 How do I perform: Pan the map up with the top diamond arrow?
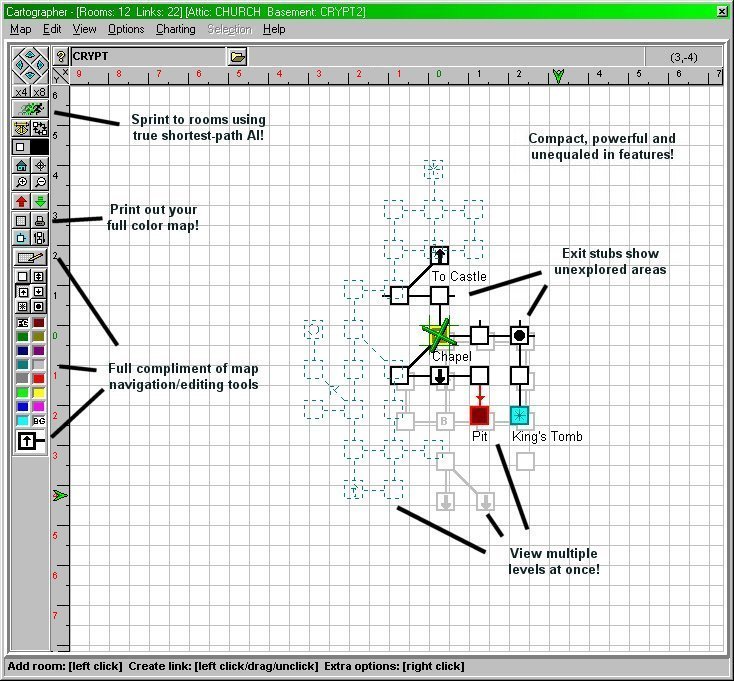pyautogui.click(x=30, y=55)
